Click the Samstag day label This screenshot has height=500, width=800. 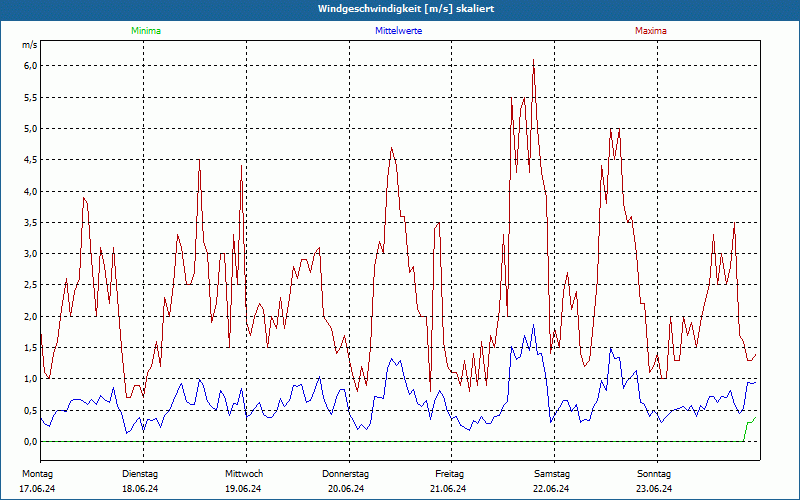(x=552, y=474)
